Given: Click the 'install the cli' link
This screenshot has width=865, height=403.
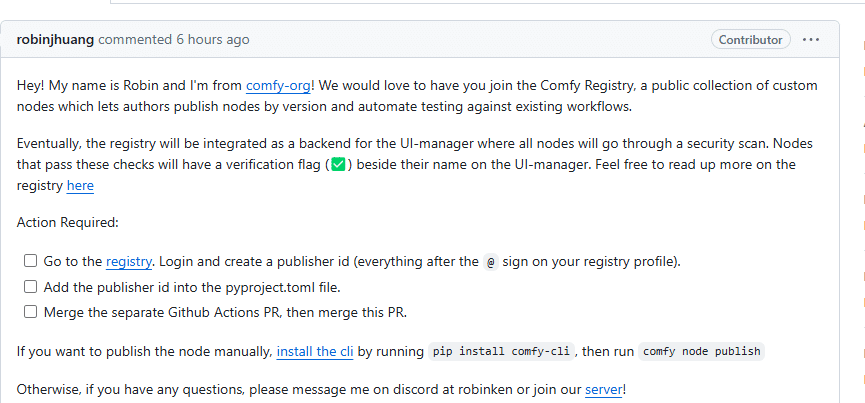Looking at the screenshot, I should pos(315,352).
